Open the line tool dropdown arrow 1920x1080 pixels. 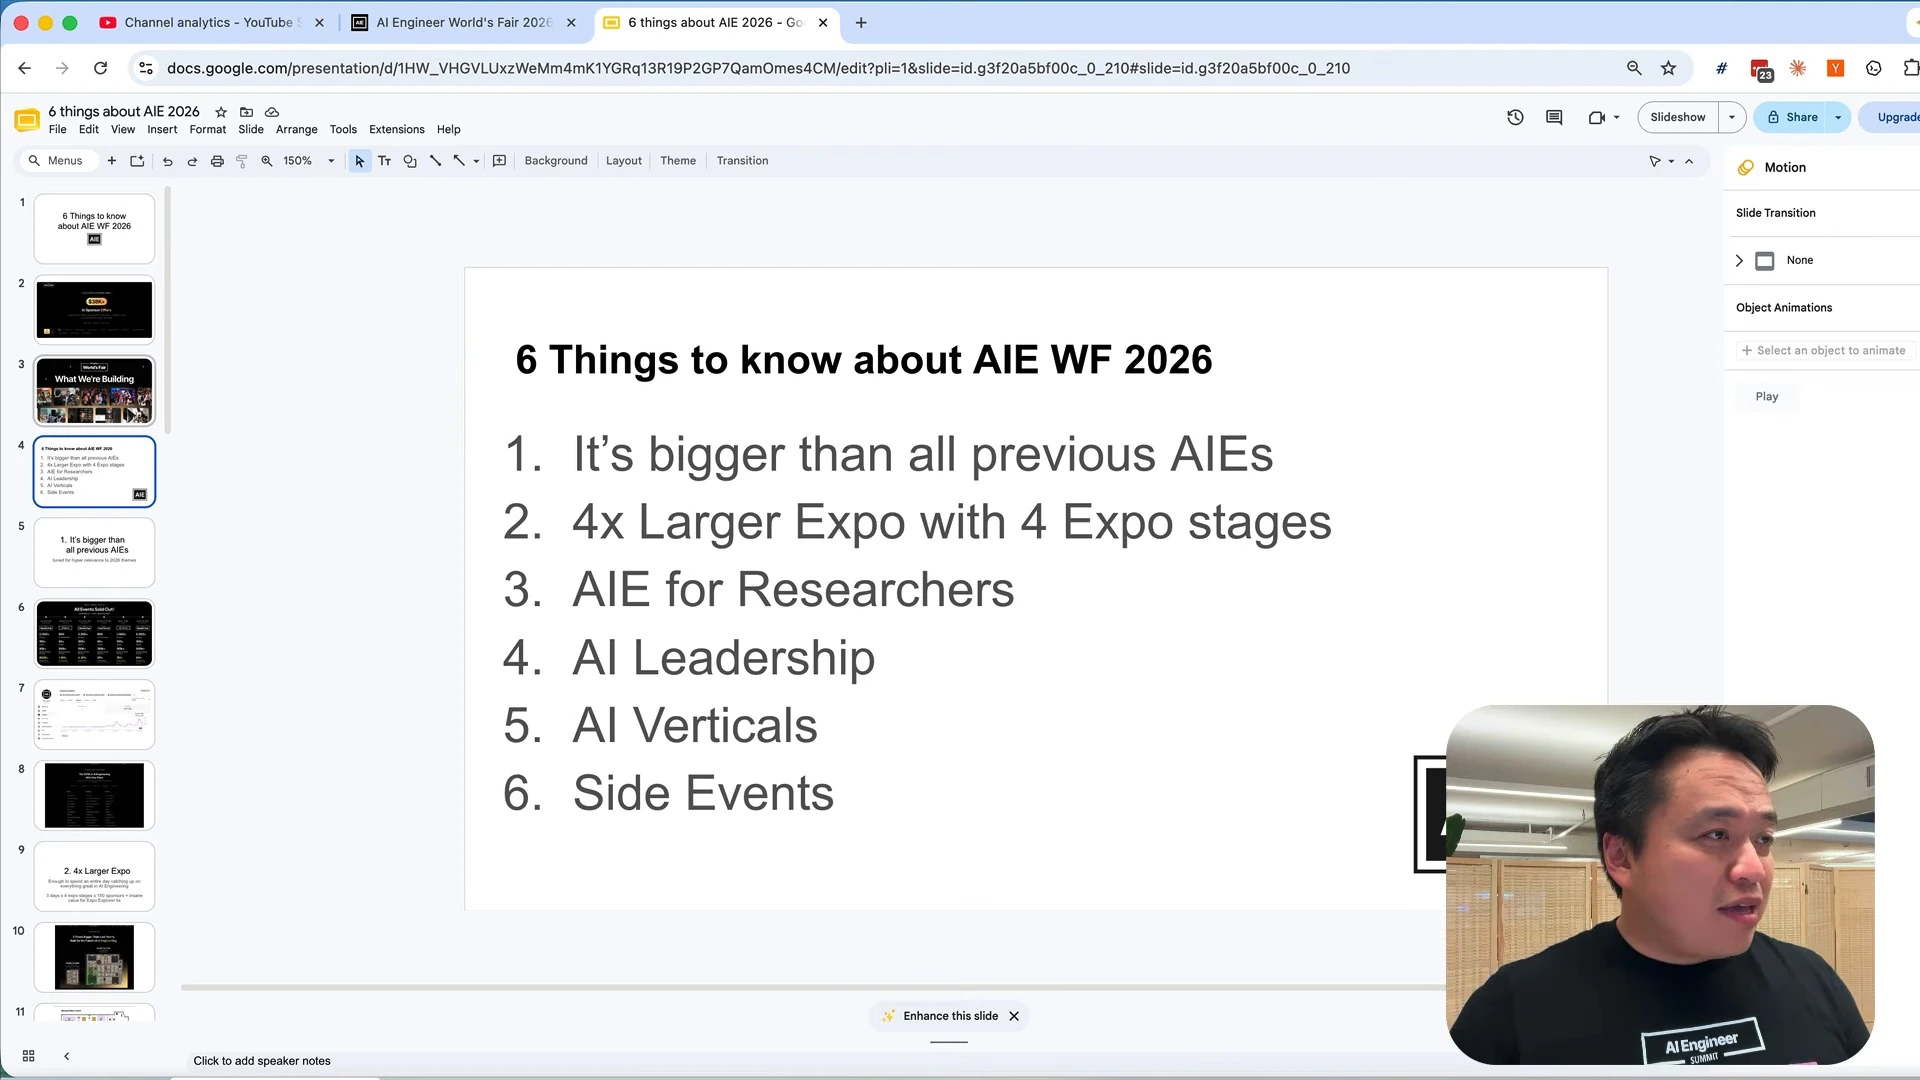(x=476, y=161)
